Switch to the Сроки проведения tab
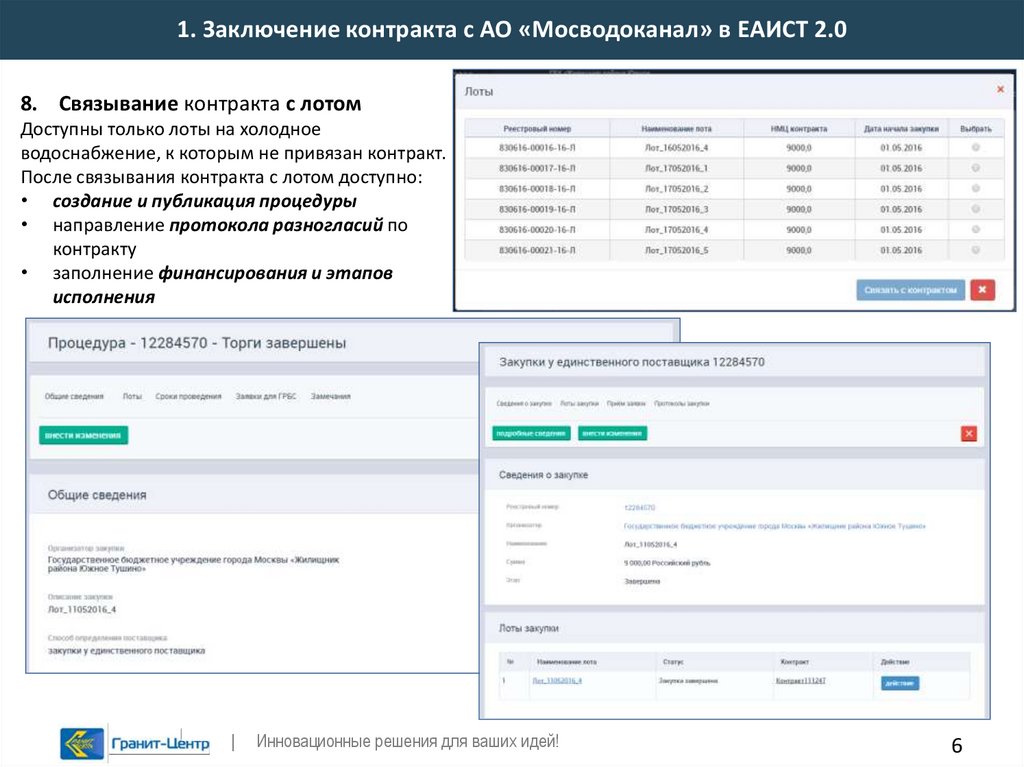The width and height of the screenshot is (1024, 767). click(x=188, y=396)
